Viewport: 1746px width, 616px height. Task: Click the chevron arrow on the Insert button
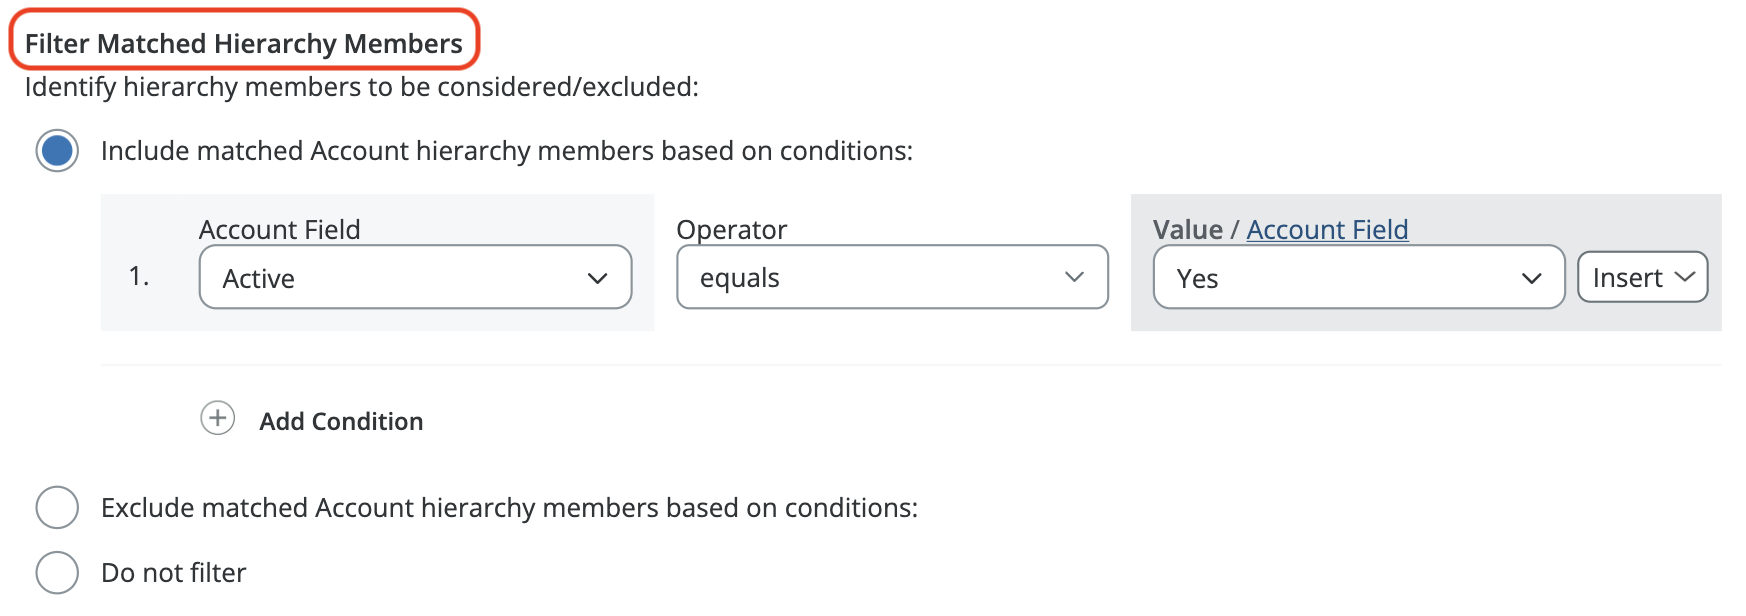click(1685, 276)
